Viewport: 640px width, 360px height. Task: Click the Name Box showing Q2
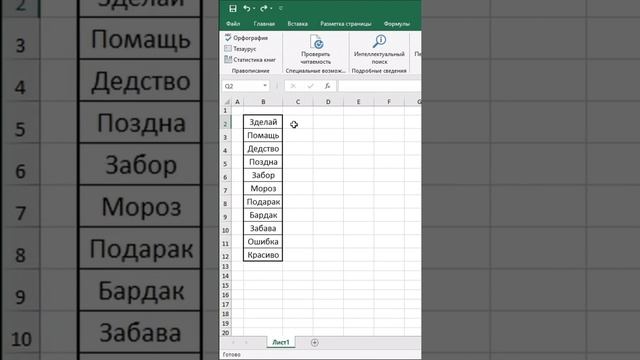[242, 86]
